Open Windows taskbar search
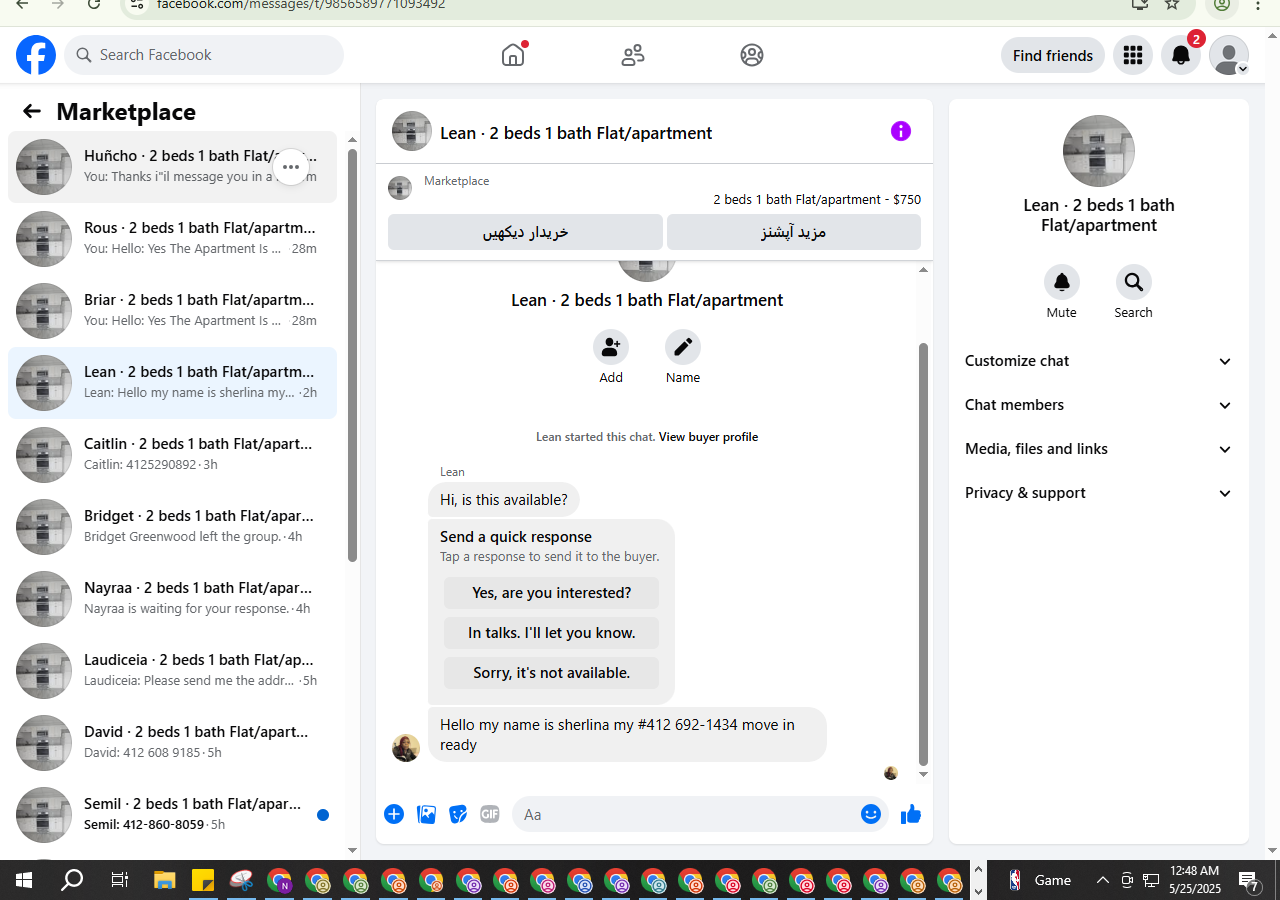 click(x=72, y=880)
